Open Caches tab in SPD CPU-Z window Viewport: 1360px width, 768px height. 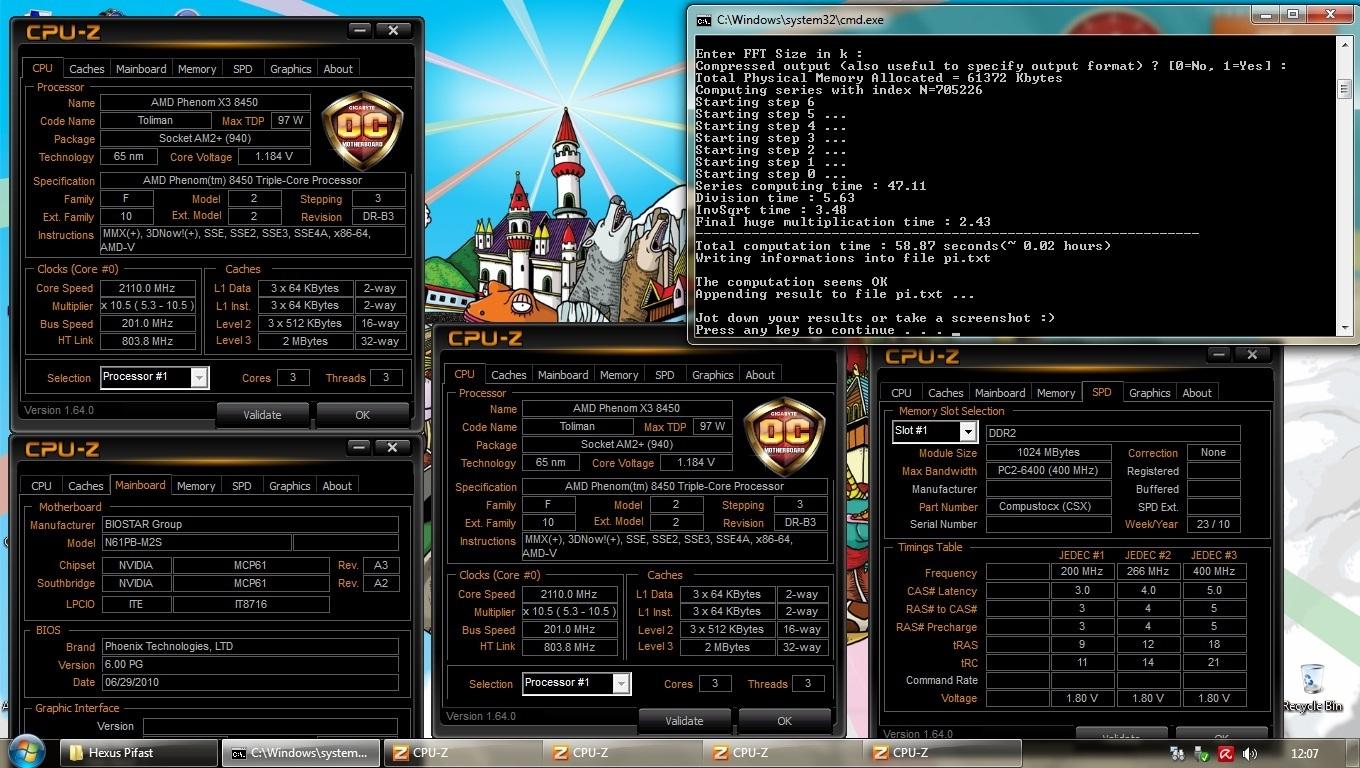(946, 393)
